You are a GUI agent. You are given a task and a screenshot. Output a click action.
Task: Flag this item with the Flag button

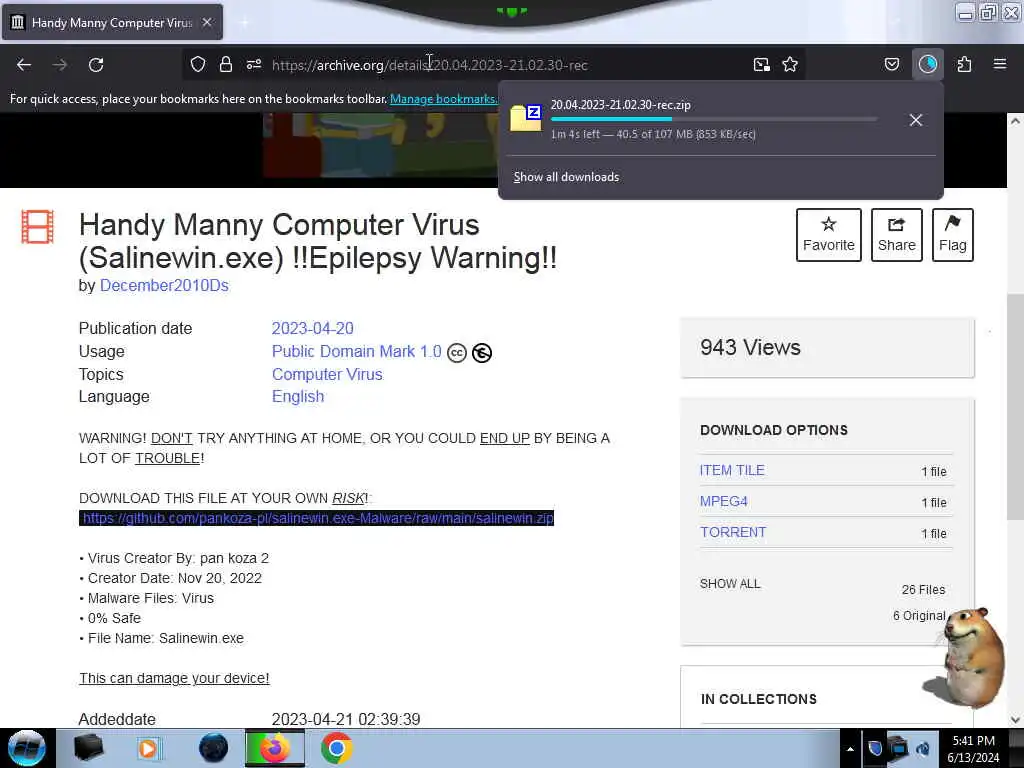click(x=953, y=235)
